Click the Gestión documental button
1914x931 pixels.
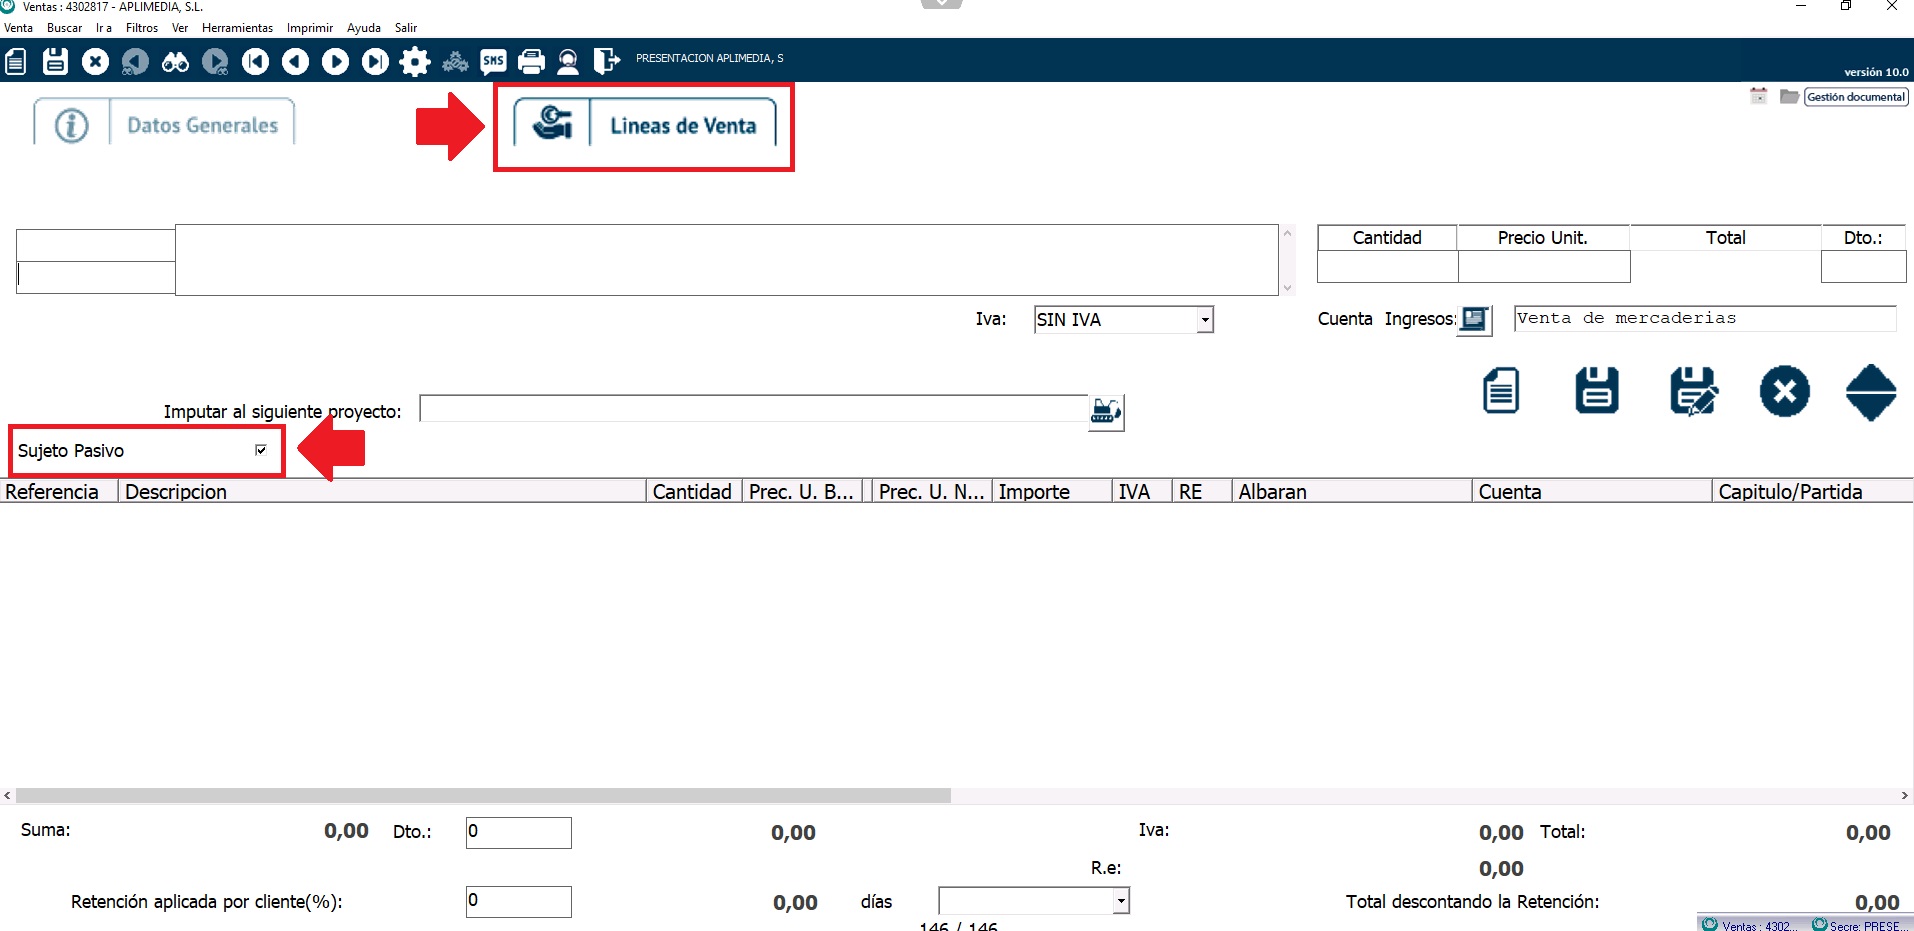click(1855, 97)
